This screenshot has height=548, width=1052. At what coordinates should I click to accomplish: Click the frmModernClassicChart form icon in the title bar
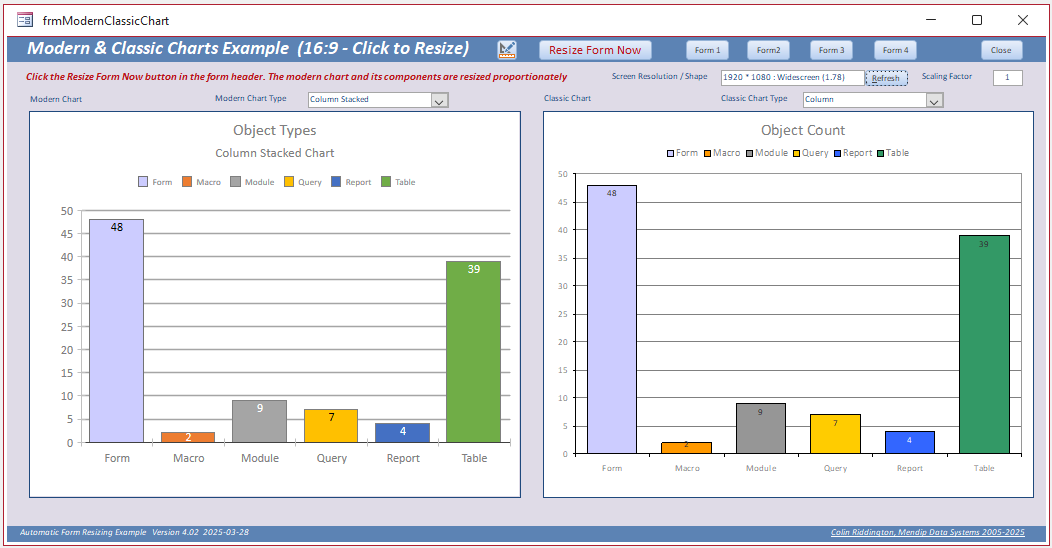coord(25,20)
